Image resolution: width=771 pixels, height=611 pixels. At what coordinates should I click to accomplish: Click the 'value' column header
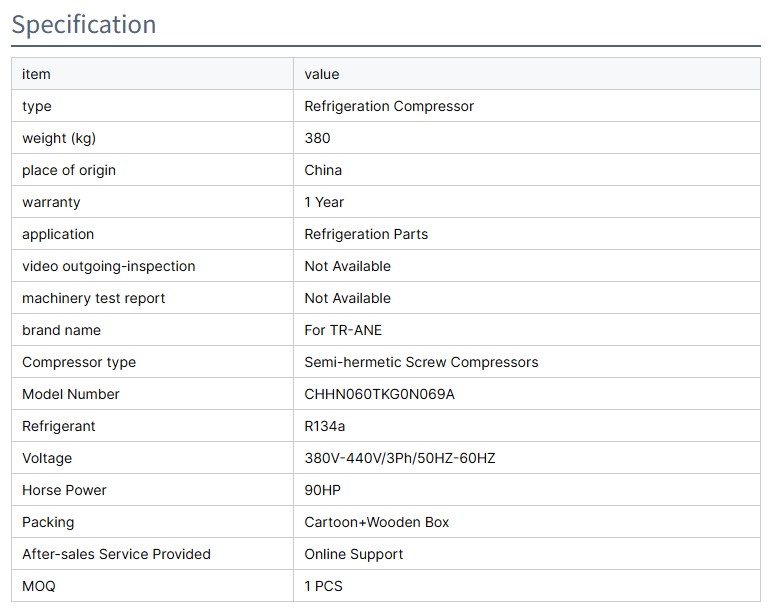pyautogui.click(x=322, y=74)
